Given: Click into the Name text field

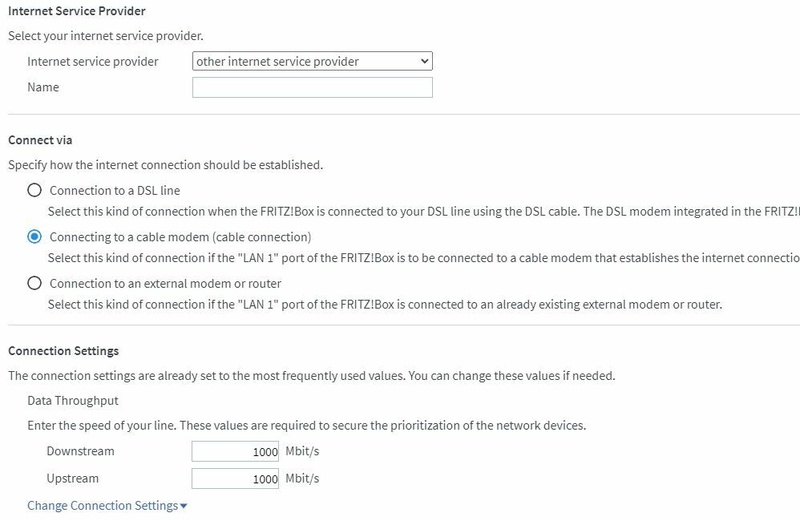Looking at the screenshot, I should [311, 88].
